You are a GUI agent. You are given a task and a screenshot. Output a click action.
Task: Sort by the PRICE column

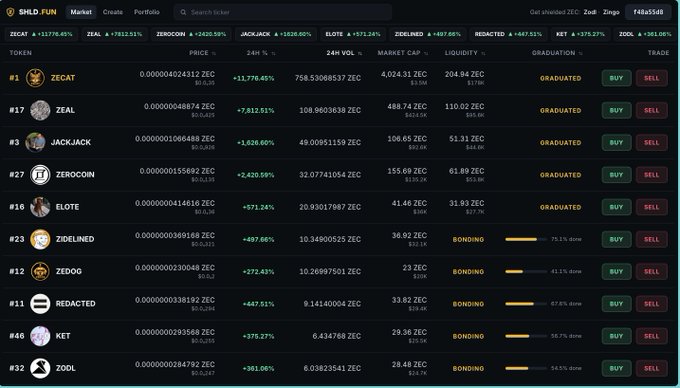[x=202, y=53]
